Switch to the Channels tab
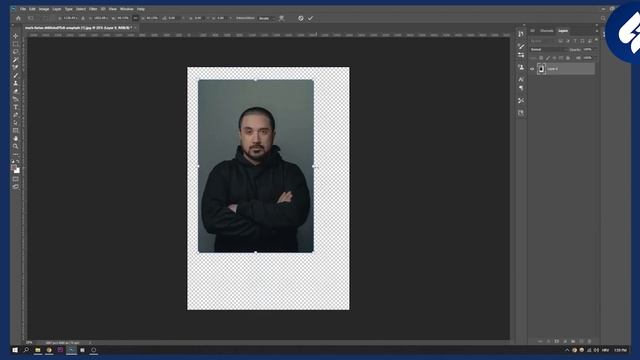The width and height of the screenshot is (640, 360). [547, 31]
